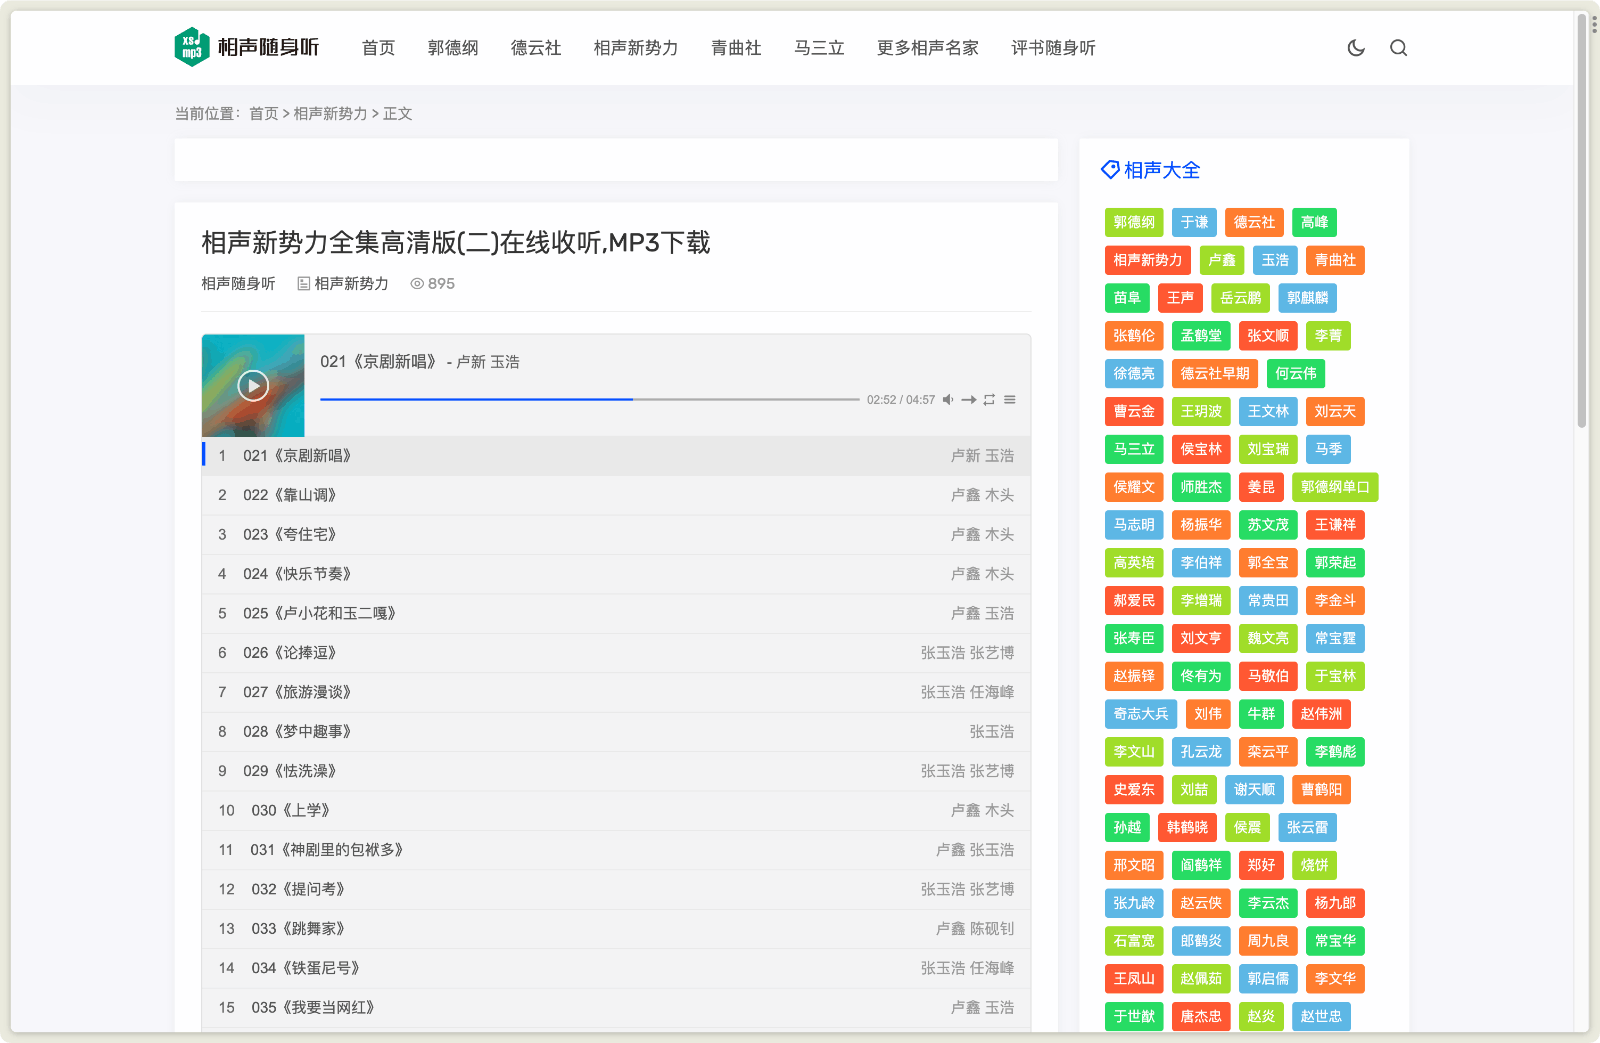1600x1043 pixels.
Task: Select track 027《旅游漫谈》 in the list
Action: tap(297, 692)
